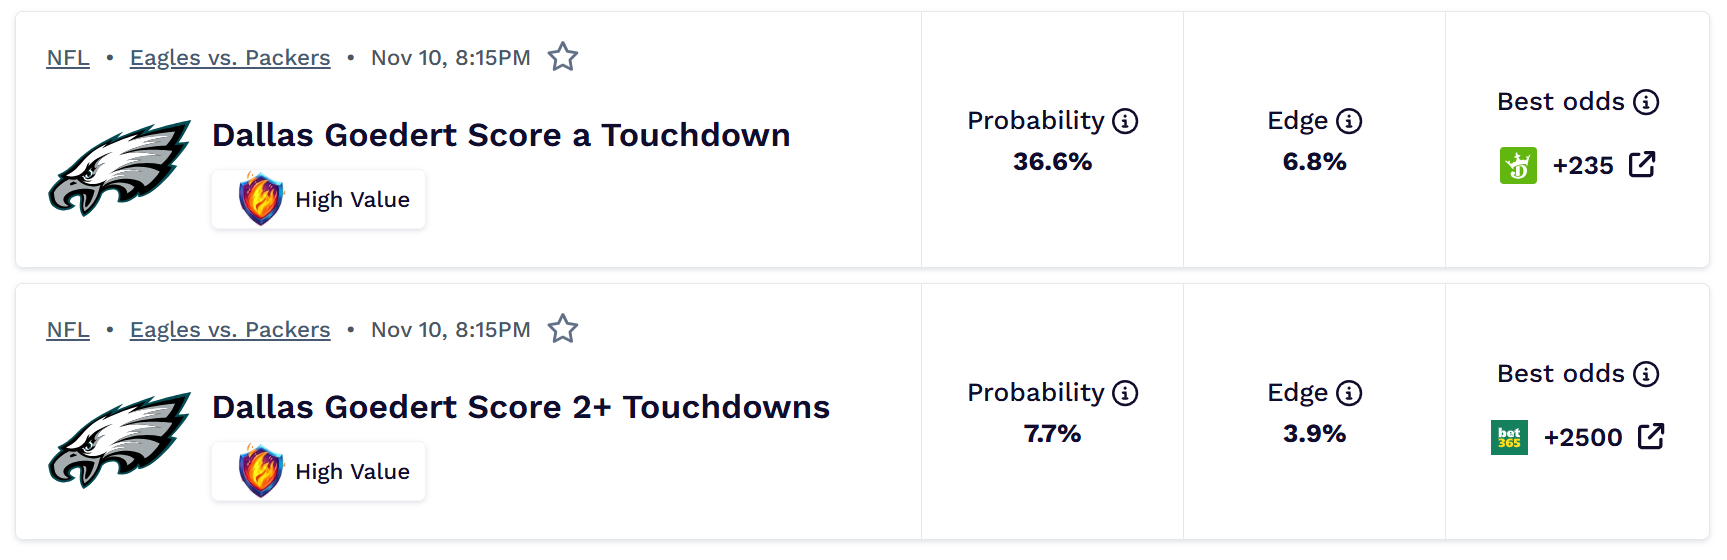Viewport: 1727px width, 560px height.
Task: Favorite the Goedert 2+ Touchdowns bet star
Action: 563,329
